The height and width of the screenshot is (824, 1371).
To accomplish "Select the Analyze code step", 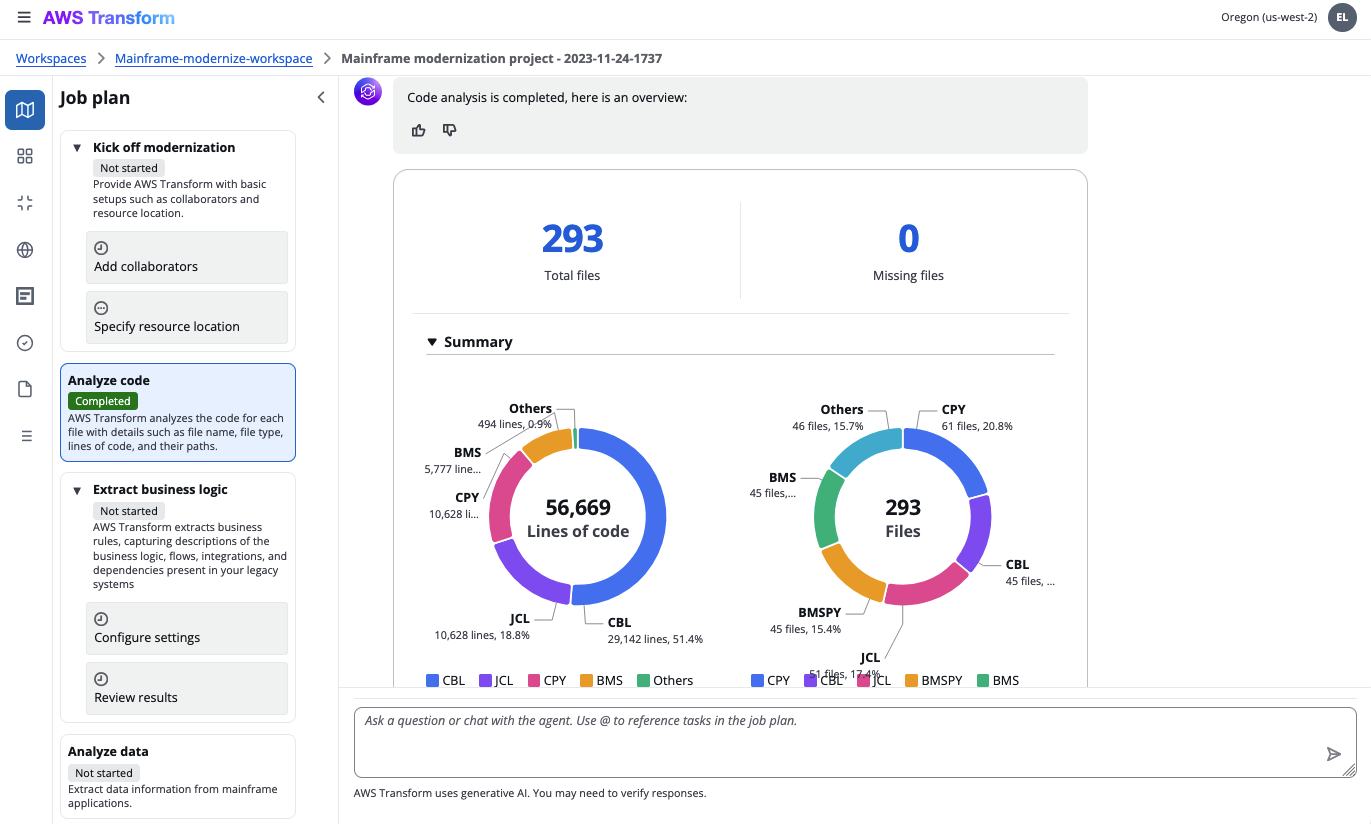I will coord(178,412).
